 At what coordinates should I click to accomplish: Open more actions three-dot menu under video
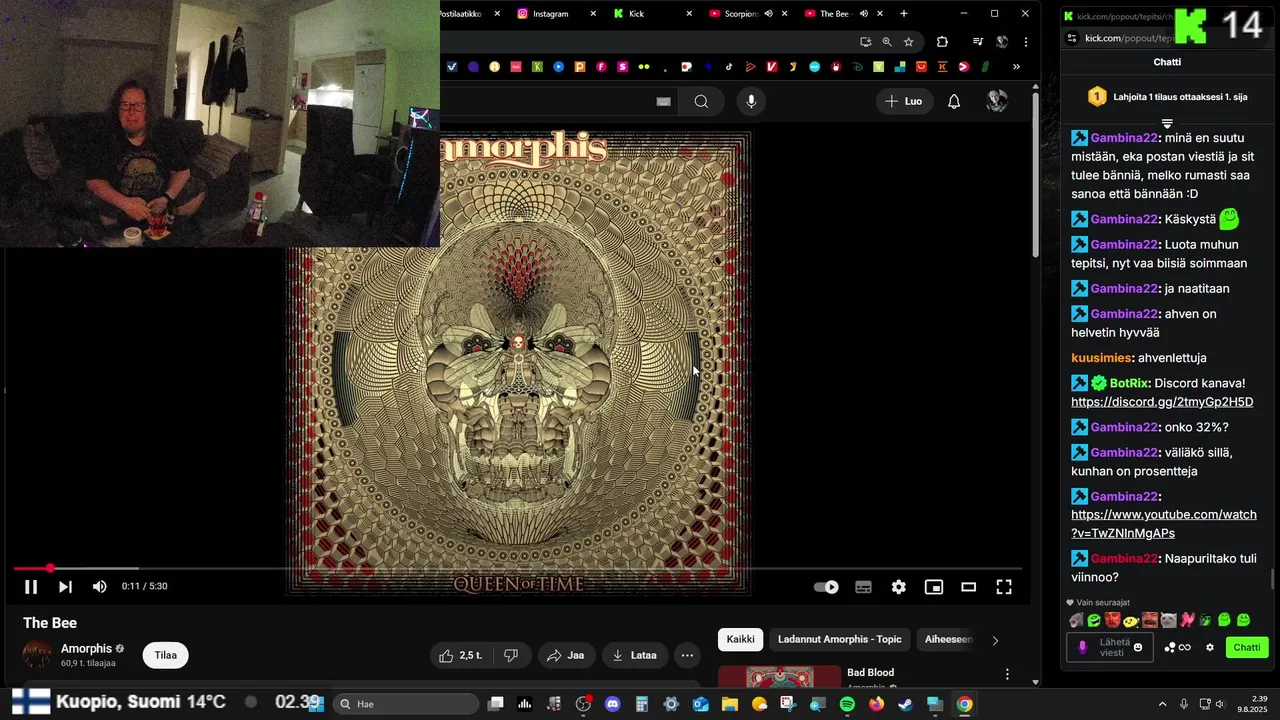(687, 655)
